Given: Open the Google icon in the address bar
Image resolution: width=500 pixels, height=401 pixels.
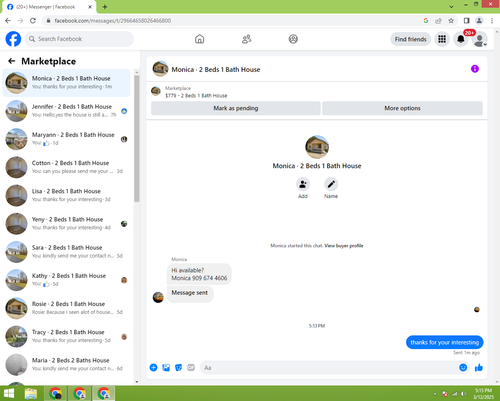Looking at the screenshot, I should (x=426, y=21).
